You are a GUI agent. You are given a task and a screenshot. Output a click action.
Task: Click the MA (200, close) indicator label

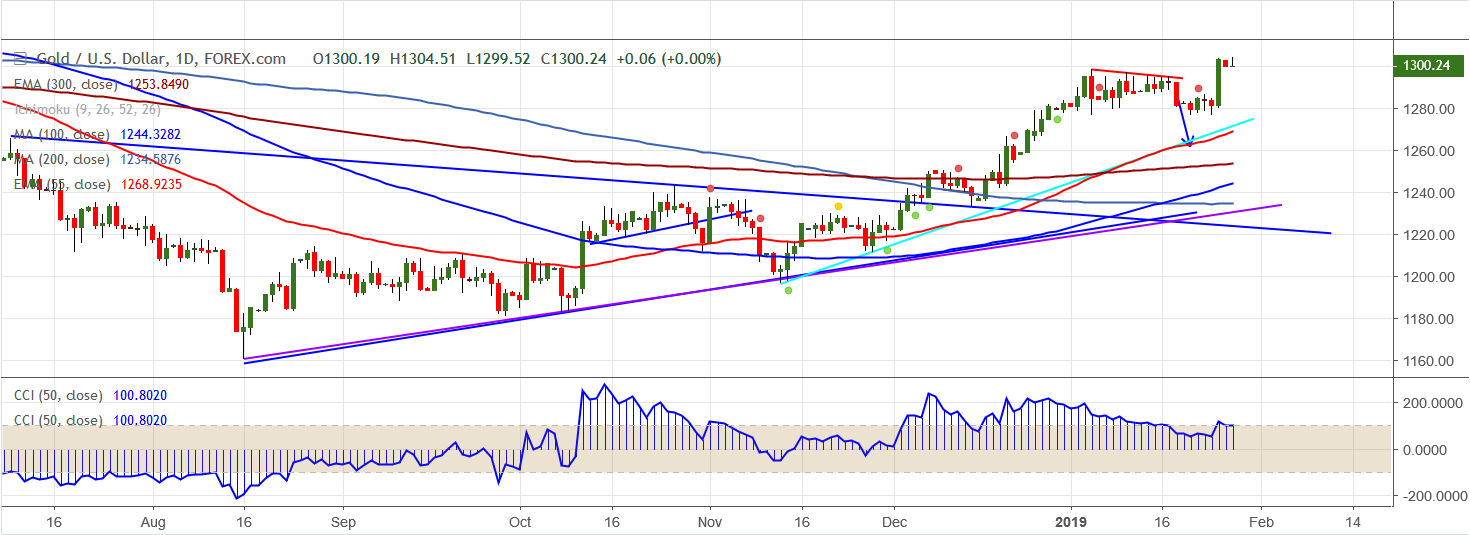tap(61, 159)
